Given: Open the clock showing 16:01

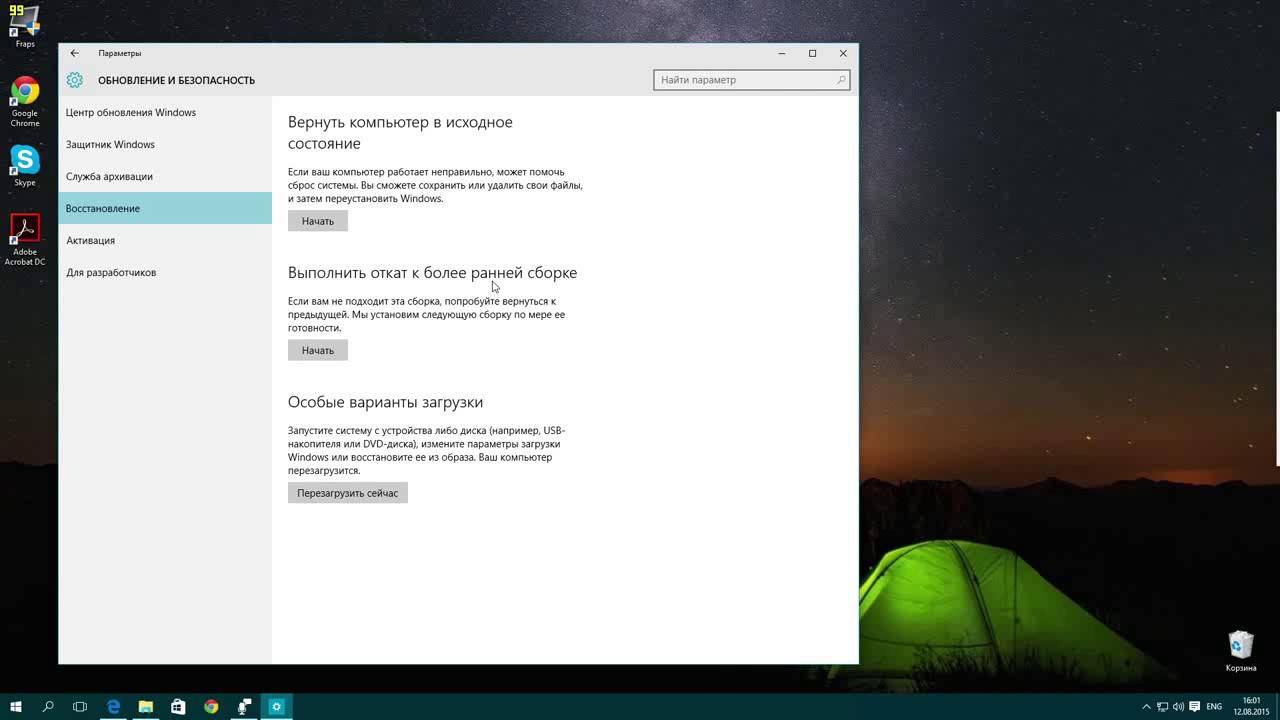Looking at the screenshot, I should click(1251, 706).
